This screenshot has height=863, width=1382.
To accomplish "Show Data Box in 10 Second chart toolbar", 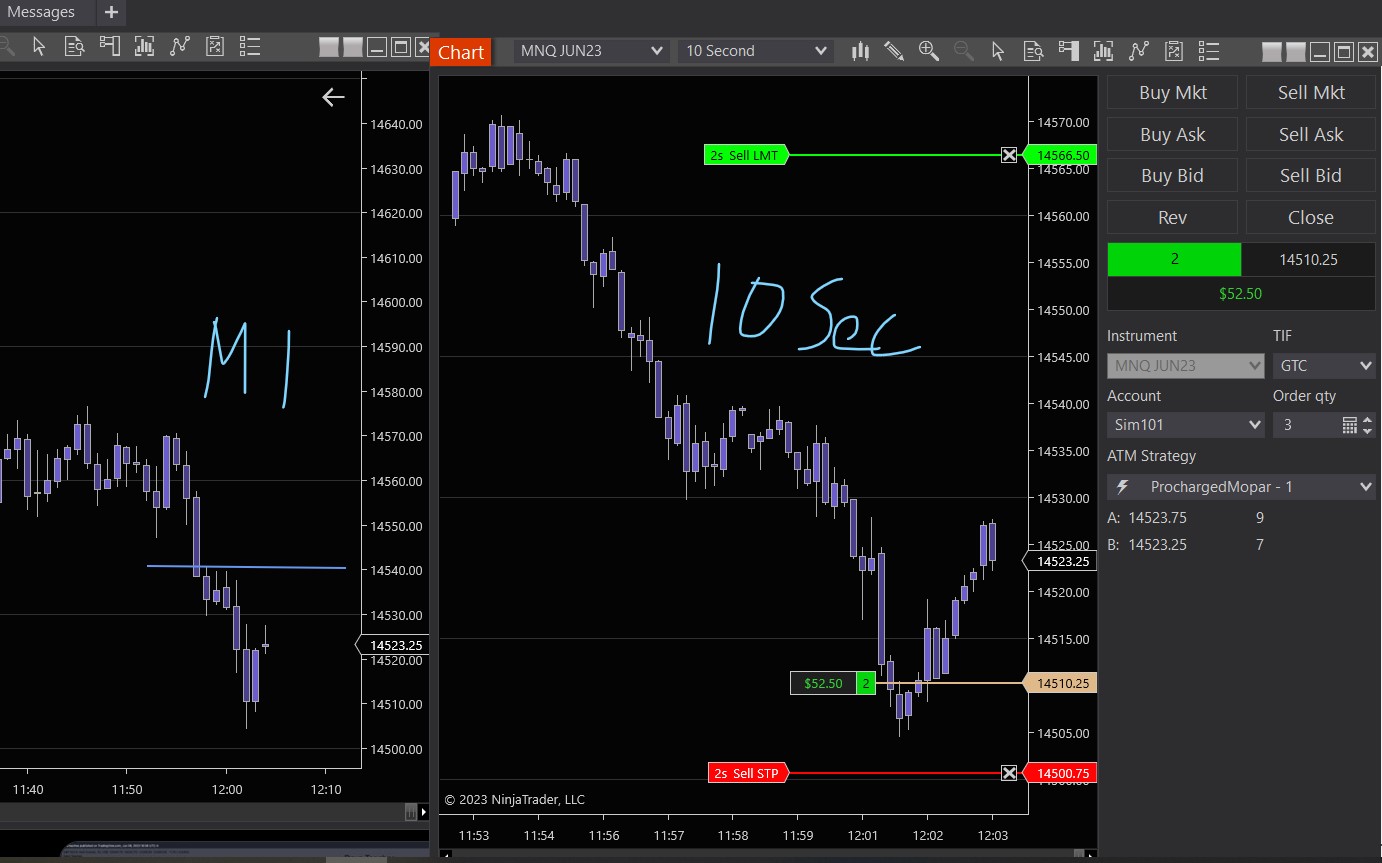I will pos(1033,51).
